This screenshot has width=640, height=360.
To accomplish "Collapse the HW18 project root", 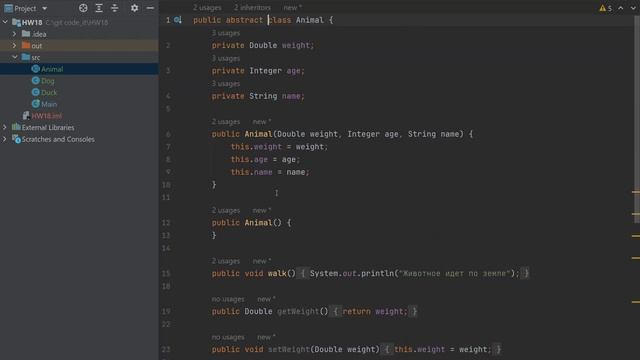I will [5, 22].
